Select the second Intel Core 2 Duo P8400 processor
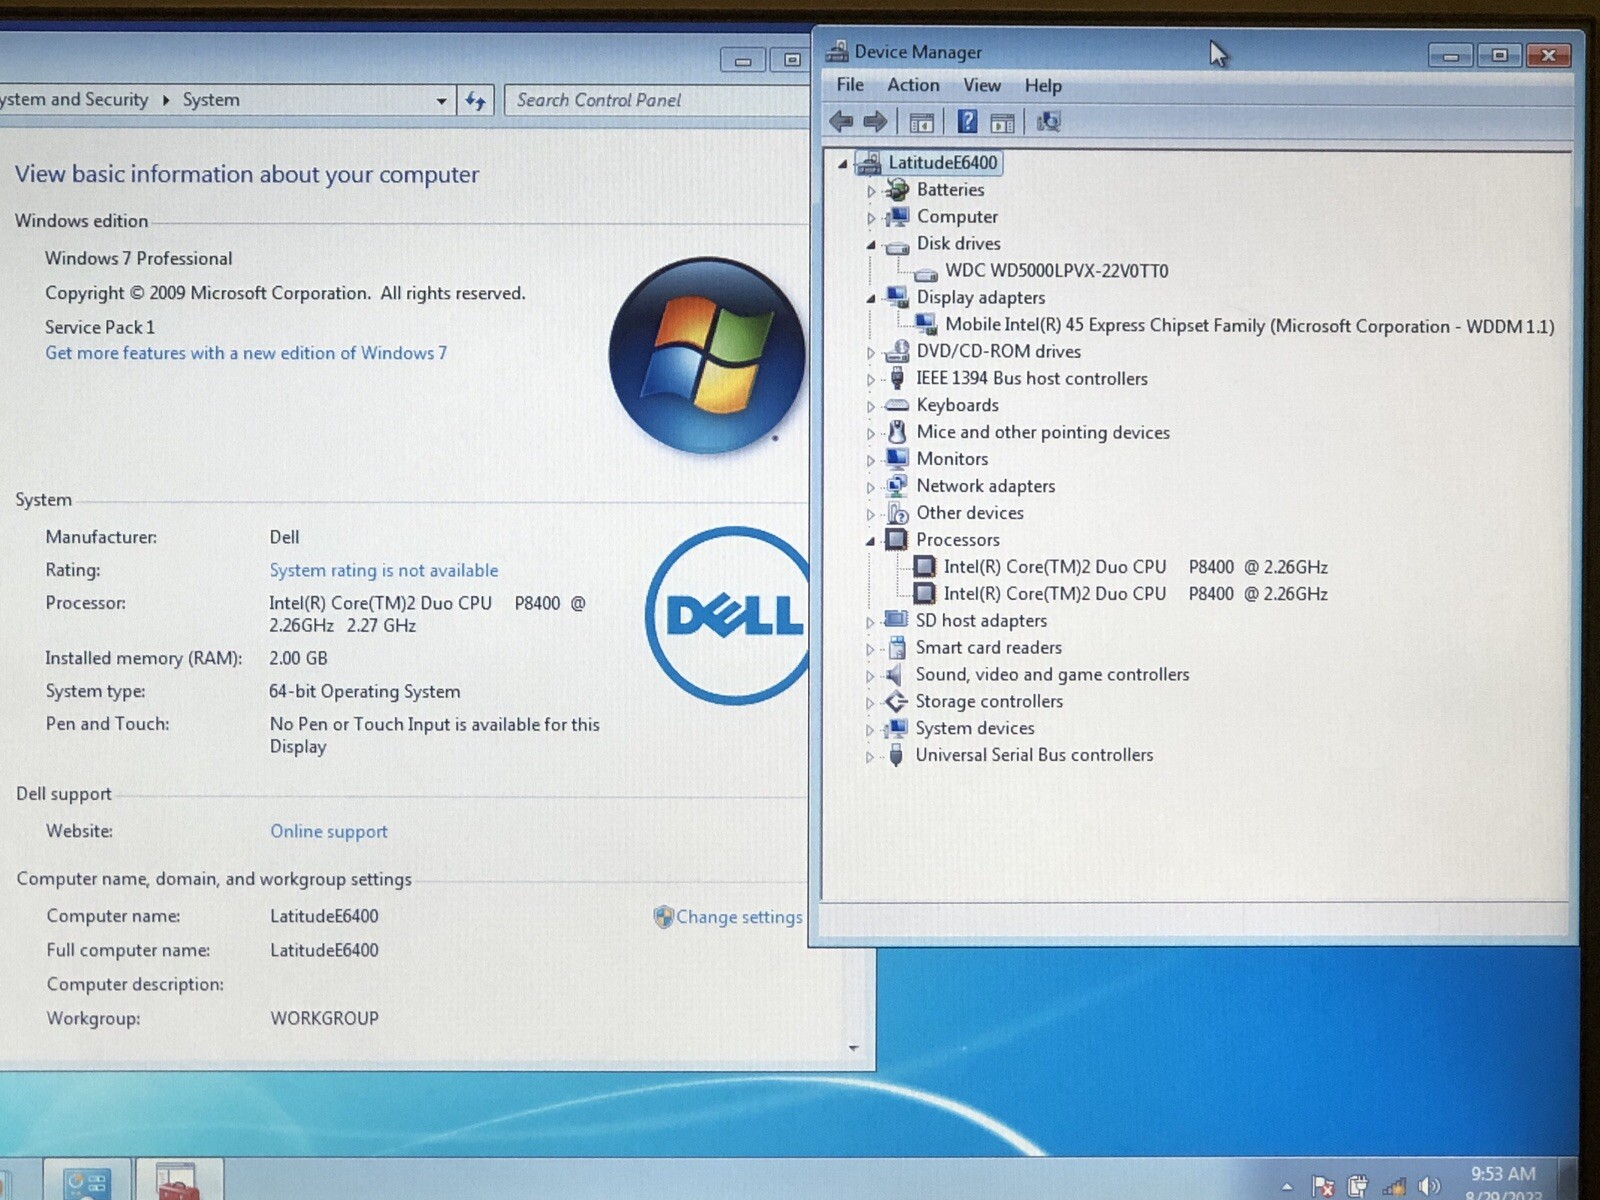The image size is (1600, 1200). tap(1136, 594)
